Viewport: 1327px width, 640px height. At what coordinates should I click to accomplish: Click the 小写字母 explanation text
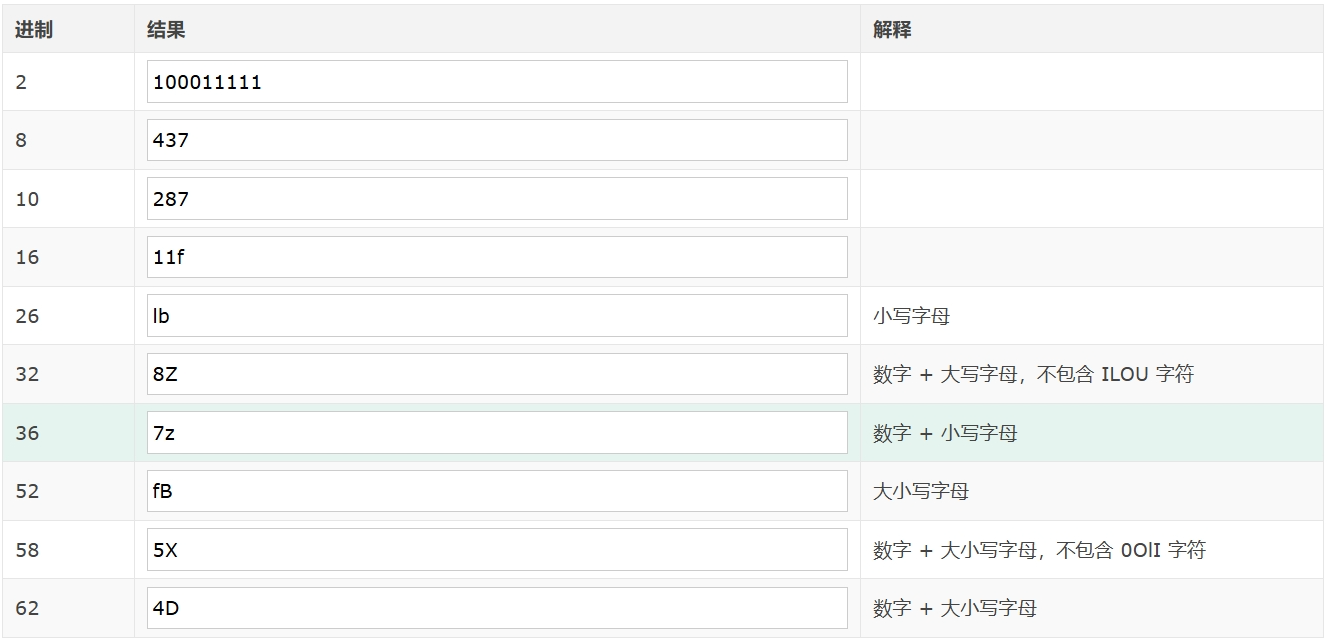coord(911,316)
